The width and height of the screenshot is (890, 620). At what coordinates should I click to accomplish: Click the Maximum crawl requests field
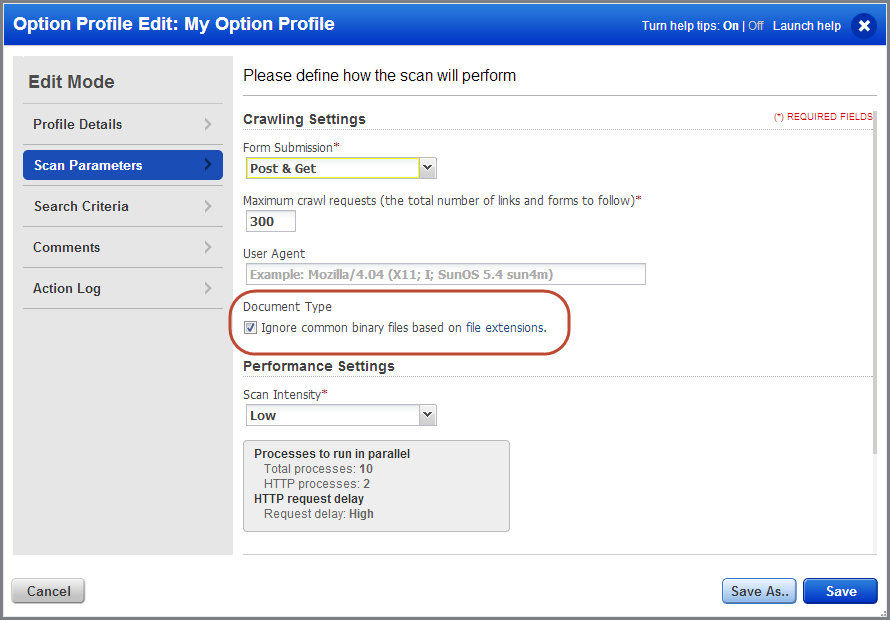coord(271,221)
